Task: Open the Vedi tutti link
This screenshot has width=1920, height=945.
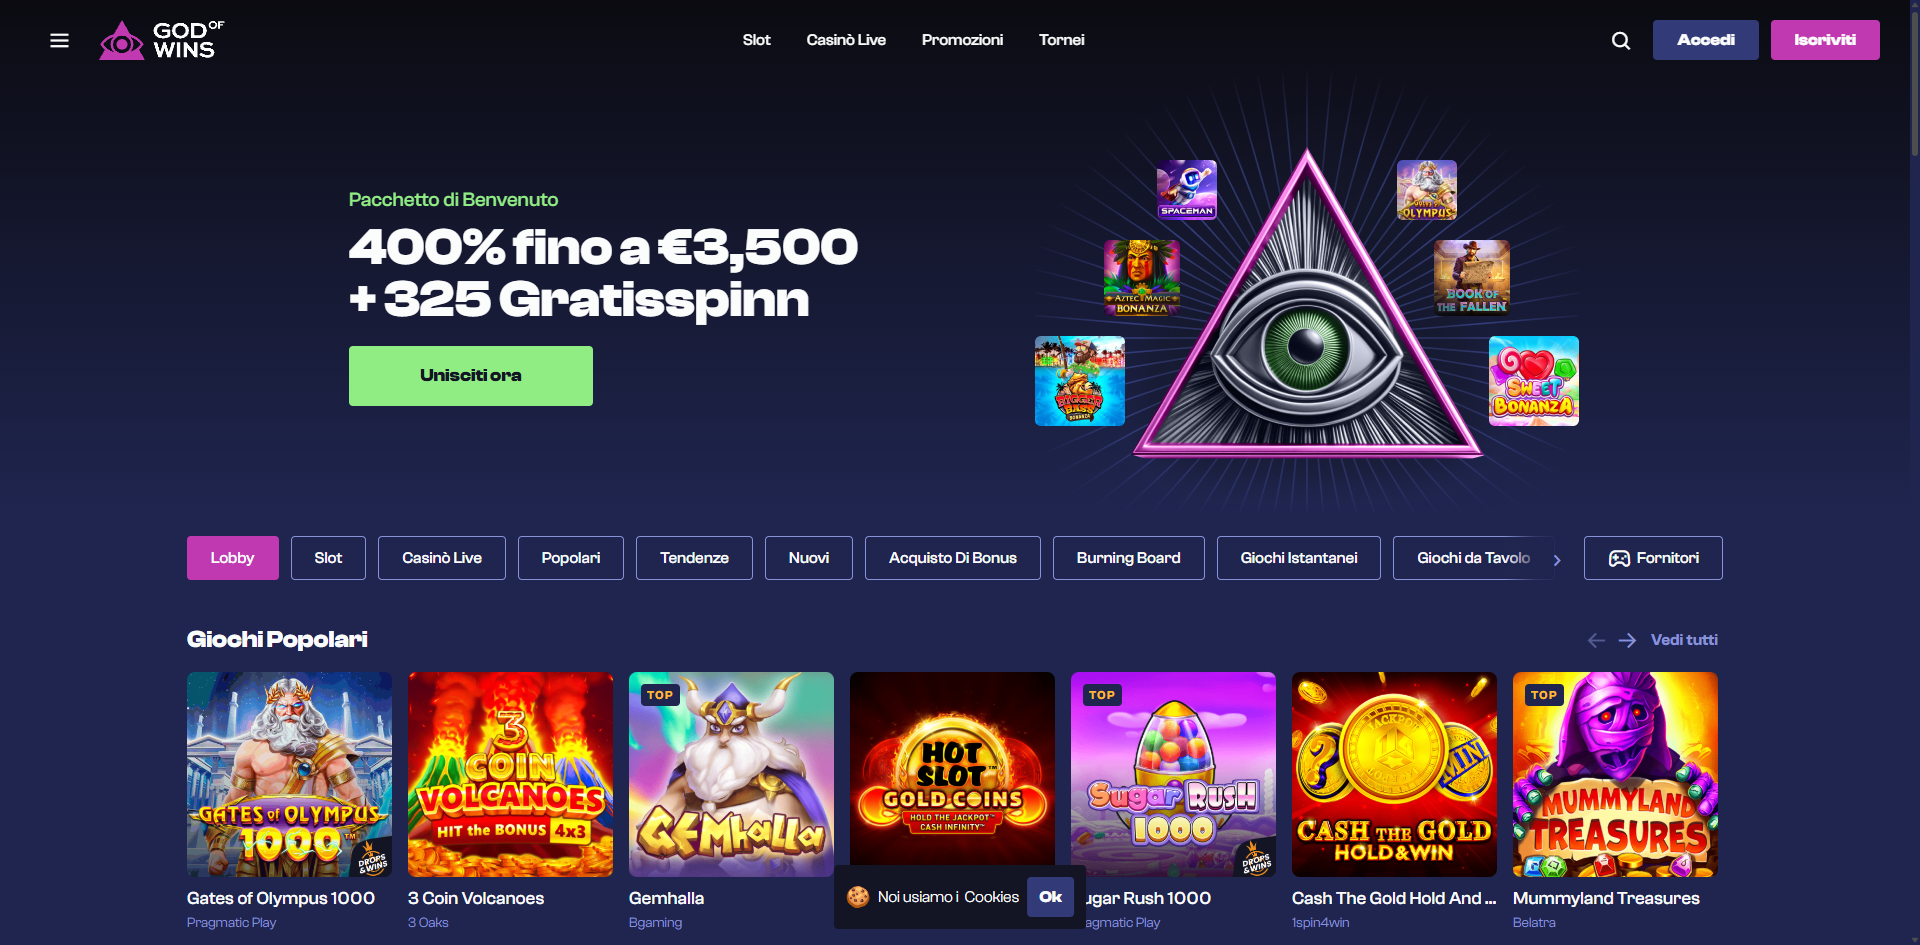Action: [x=1684, y=640]
